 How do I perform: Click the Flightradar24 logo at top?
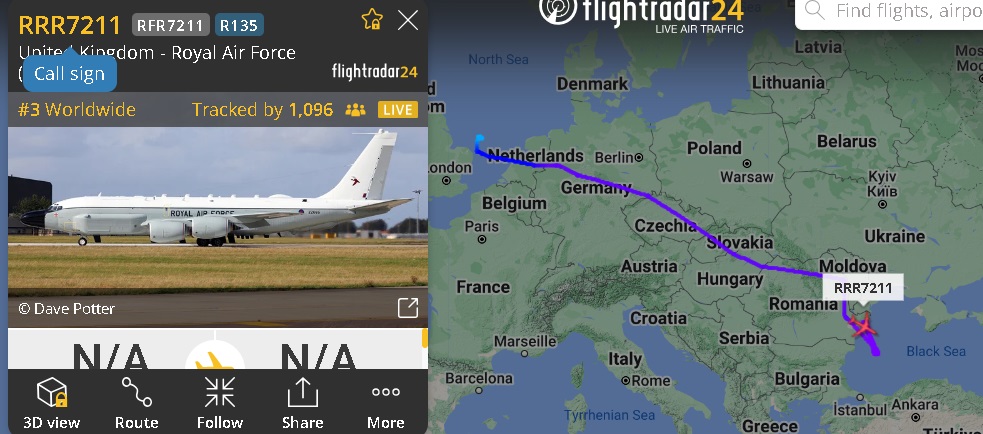point(641,14)
